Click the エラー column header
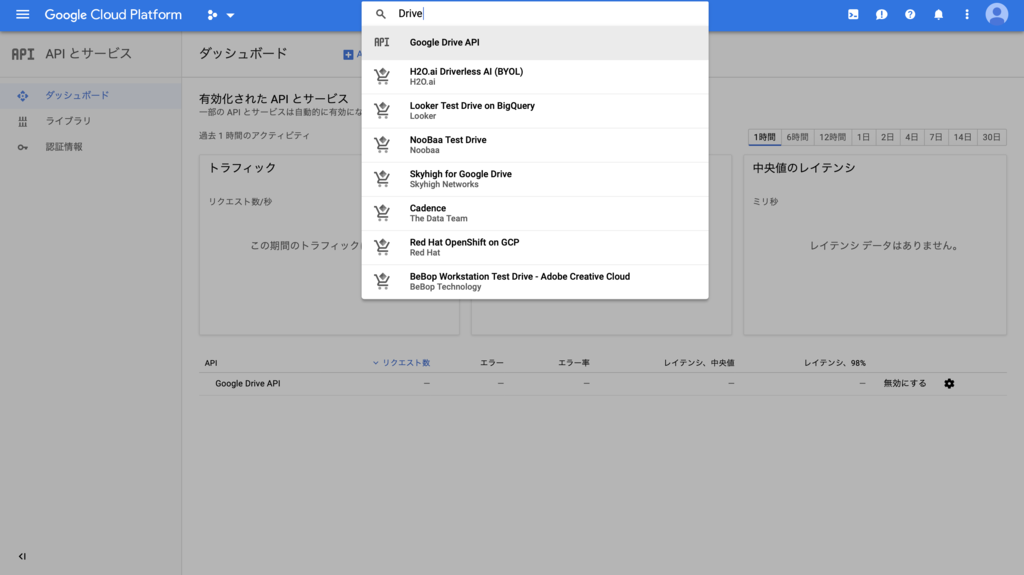Image resolution: width=1024 pixels, height=575 pixels. tap(492, 363)
